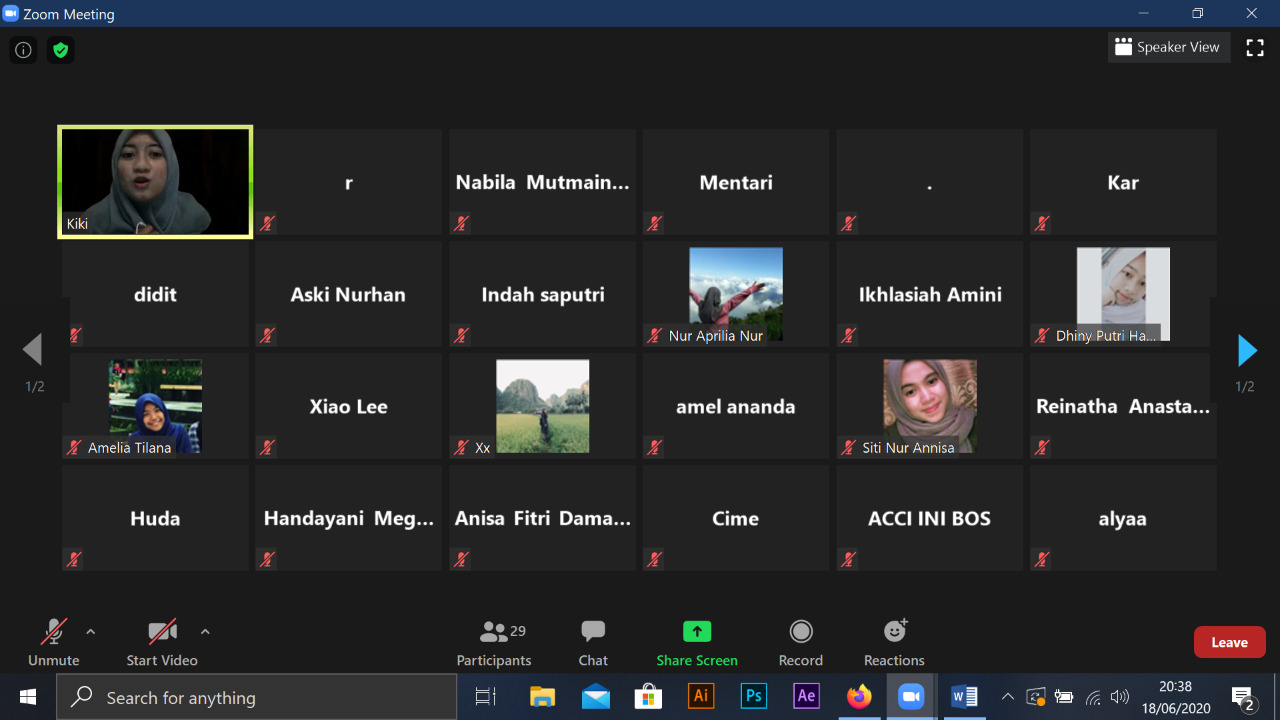Click the green encryption shield icon
The width and height of the screenshot is (1280, 720).
61,50
